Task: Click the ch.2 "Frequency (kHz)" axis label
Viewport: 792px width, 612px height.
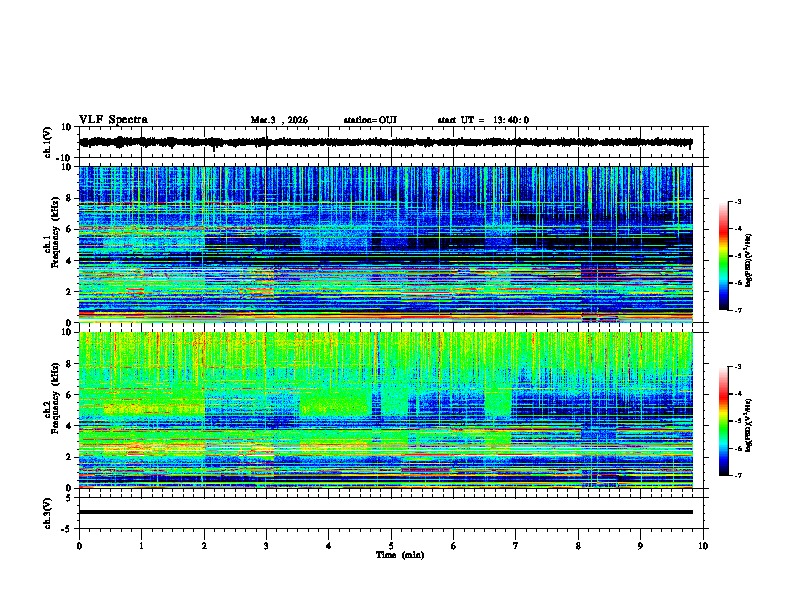Action: tap(55, 398)
